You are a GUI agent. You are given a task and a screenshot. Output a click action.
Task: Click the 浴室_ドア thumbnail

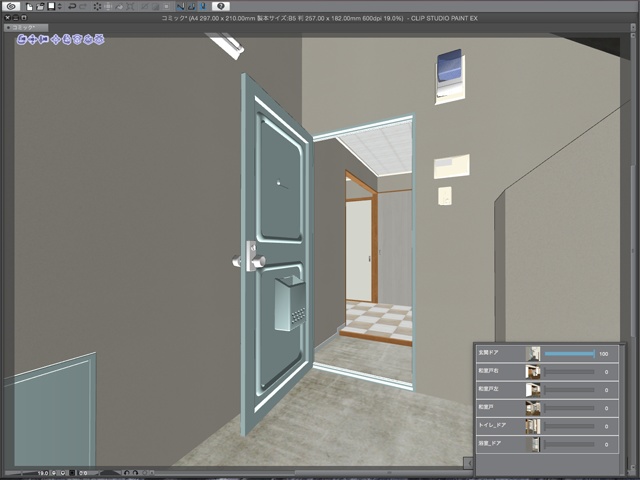(x=533, y=444)
